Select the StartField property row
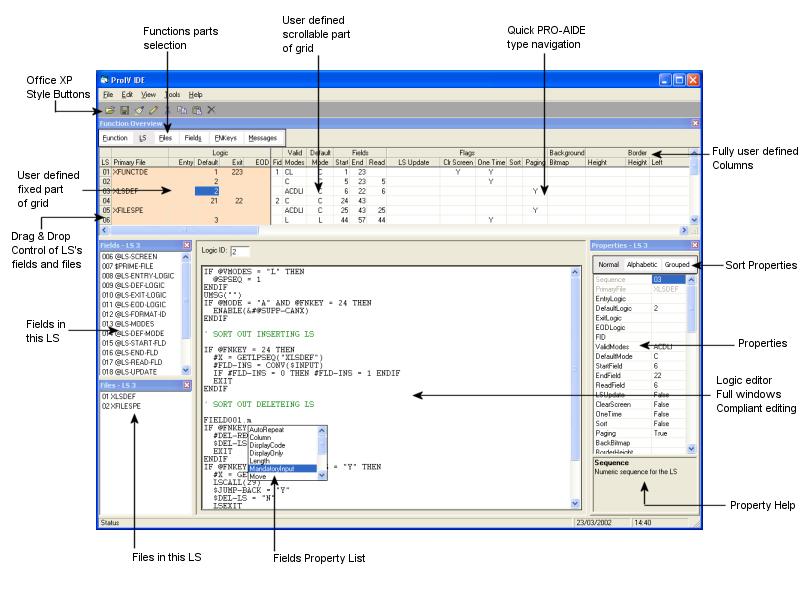The height and width of the screenshot is (600, 800). click(640, 366)
